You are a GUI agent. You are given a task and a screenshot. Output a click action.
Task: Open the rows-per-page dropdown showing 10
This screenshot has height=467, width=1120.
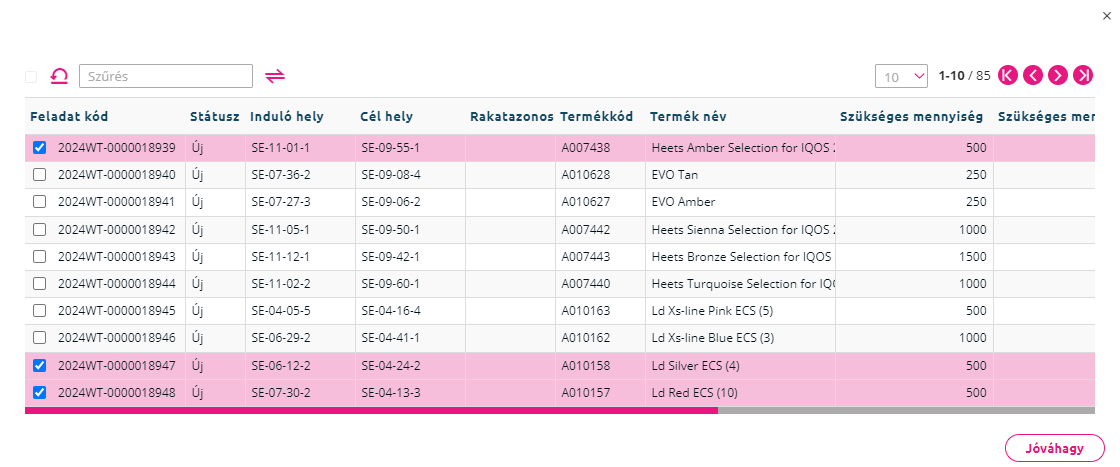[x=901, y=76]
